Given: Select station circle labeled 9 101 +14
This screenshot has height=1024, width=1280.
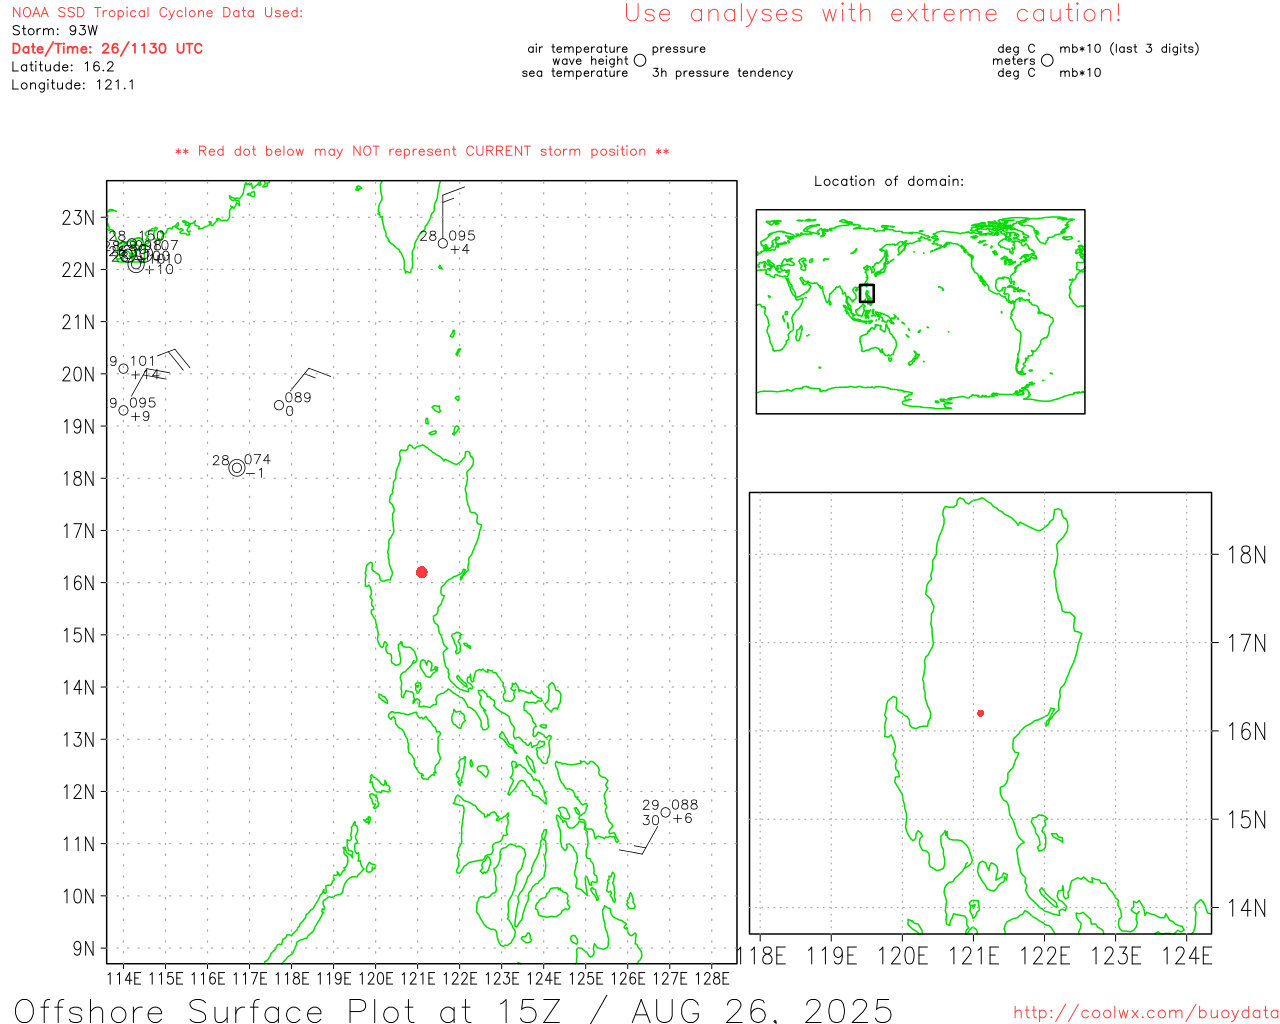Looking at the screenshot, I should [x=123, y=368].
